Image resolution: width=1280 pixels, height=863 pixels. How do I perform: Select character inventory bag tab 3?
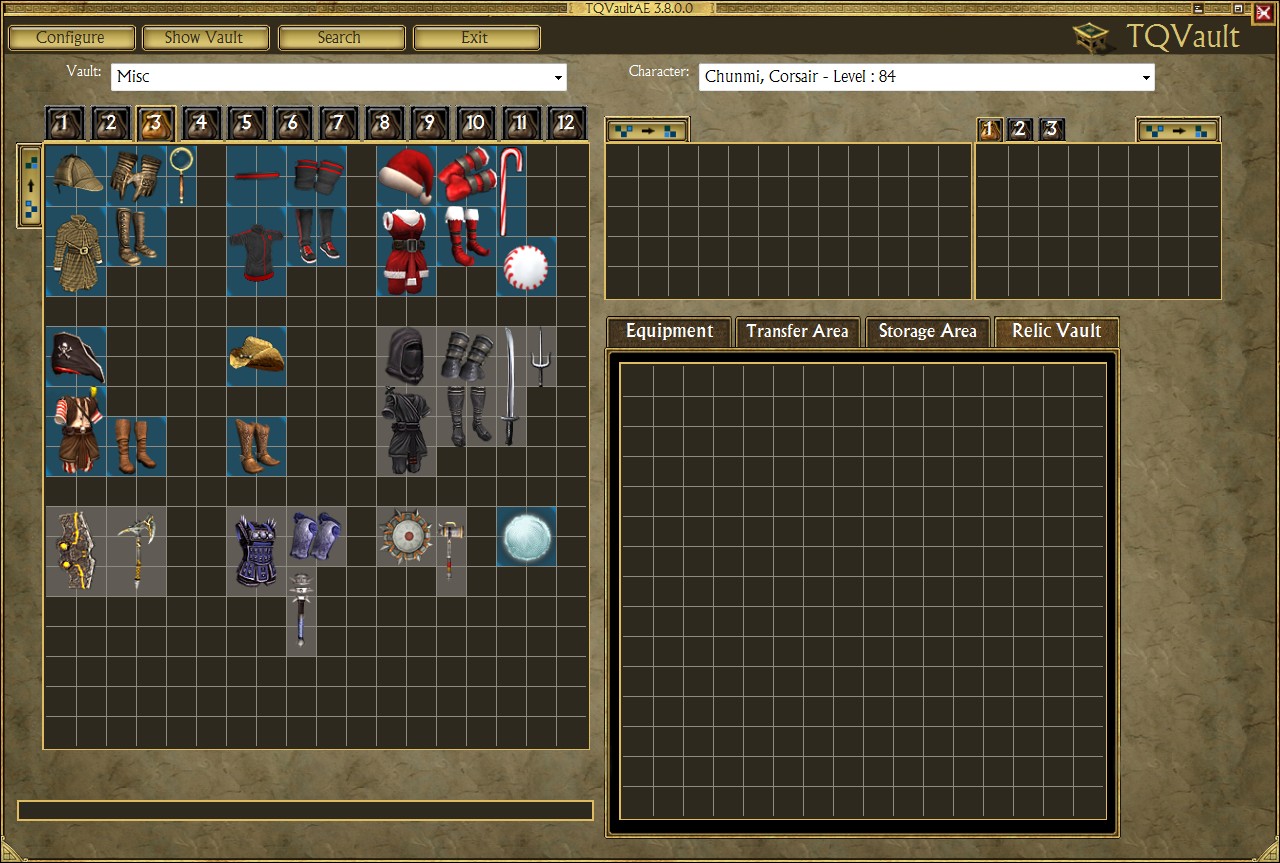(x=1051, y=129)
